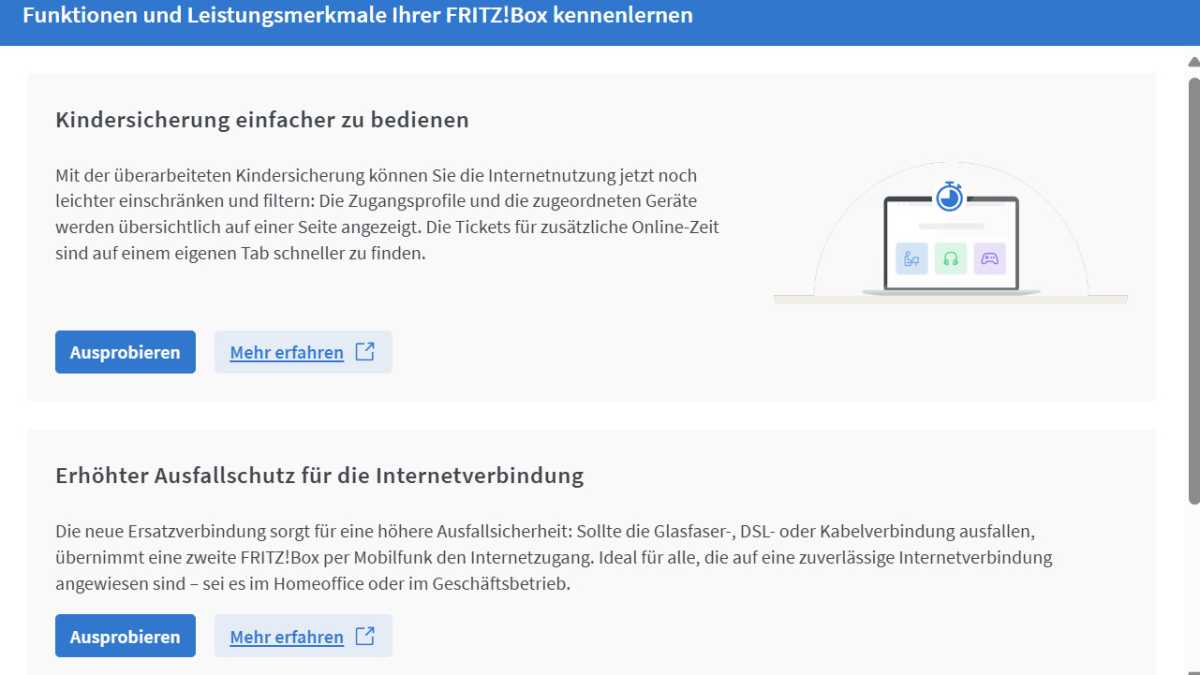This screenshot has height=675, width=1200.
Task: Click external-link icon in Kindersicherung card
Action: 365,352
